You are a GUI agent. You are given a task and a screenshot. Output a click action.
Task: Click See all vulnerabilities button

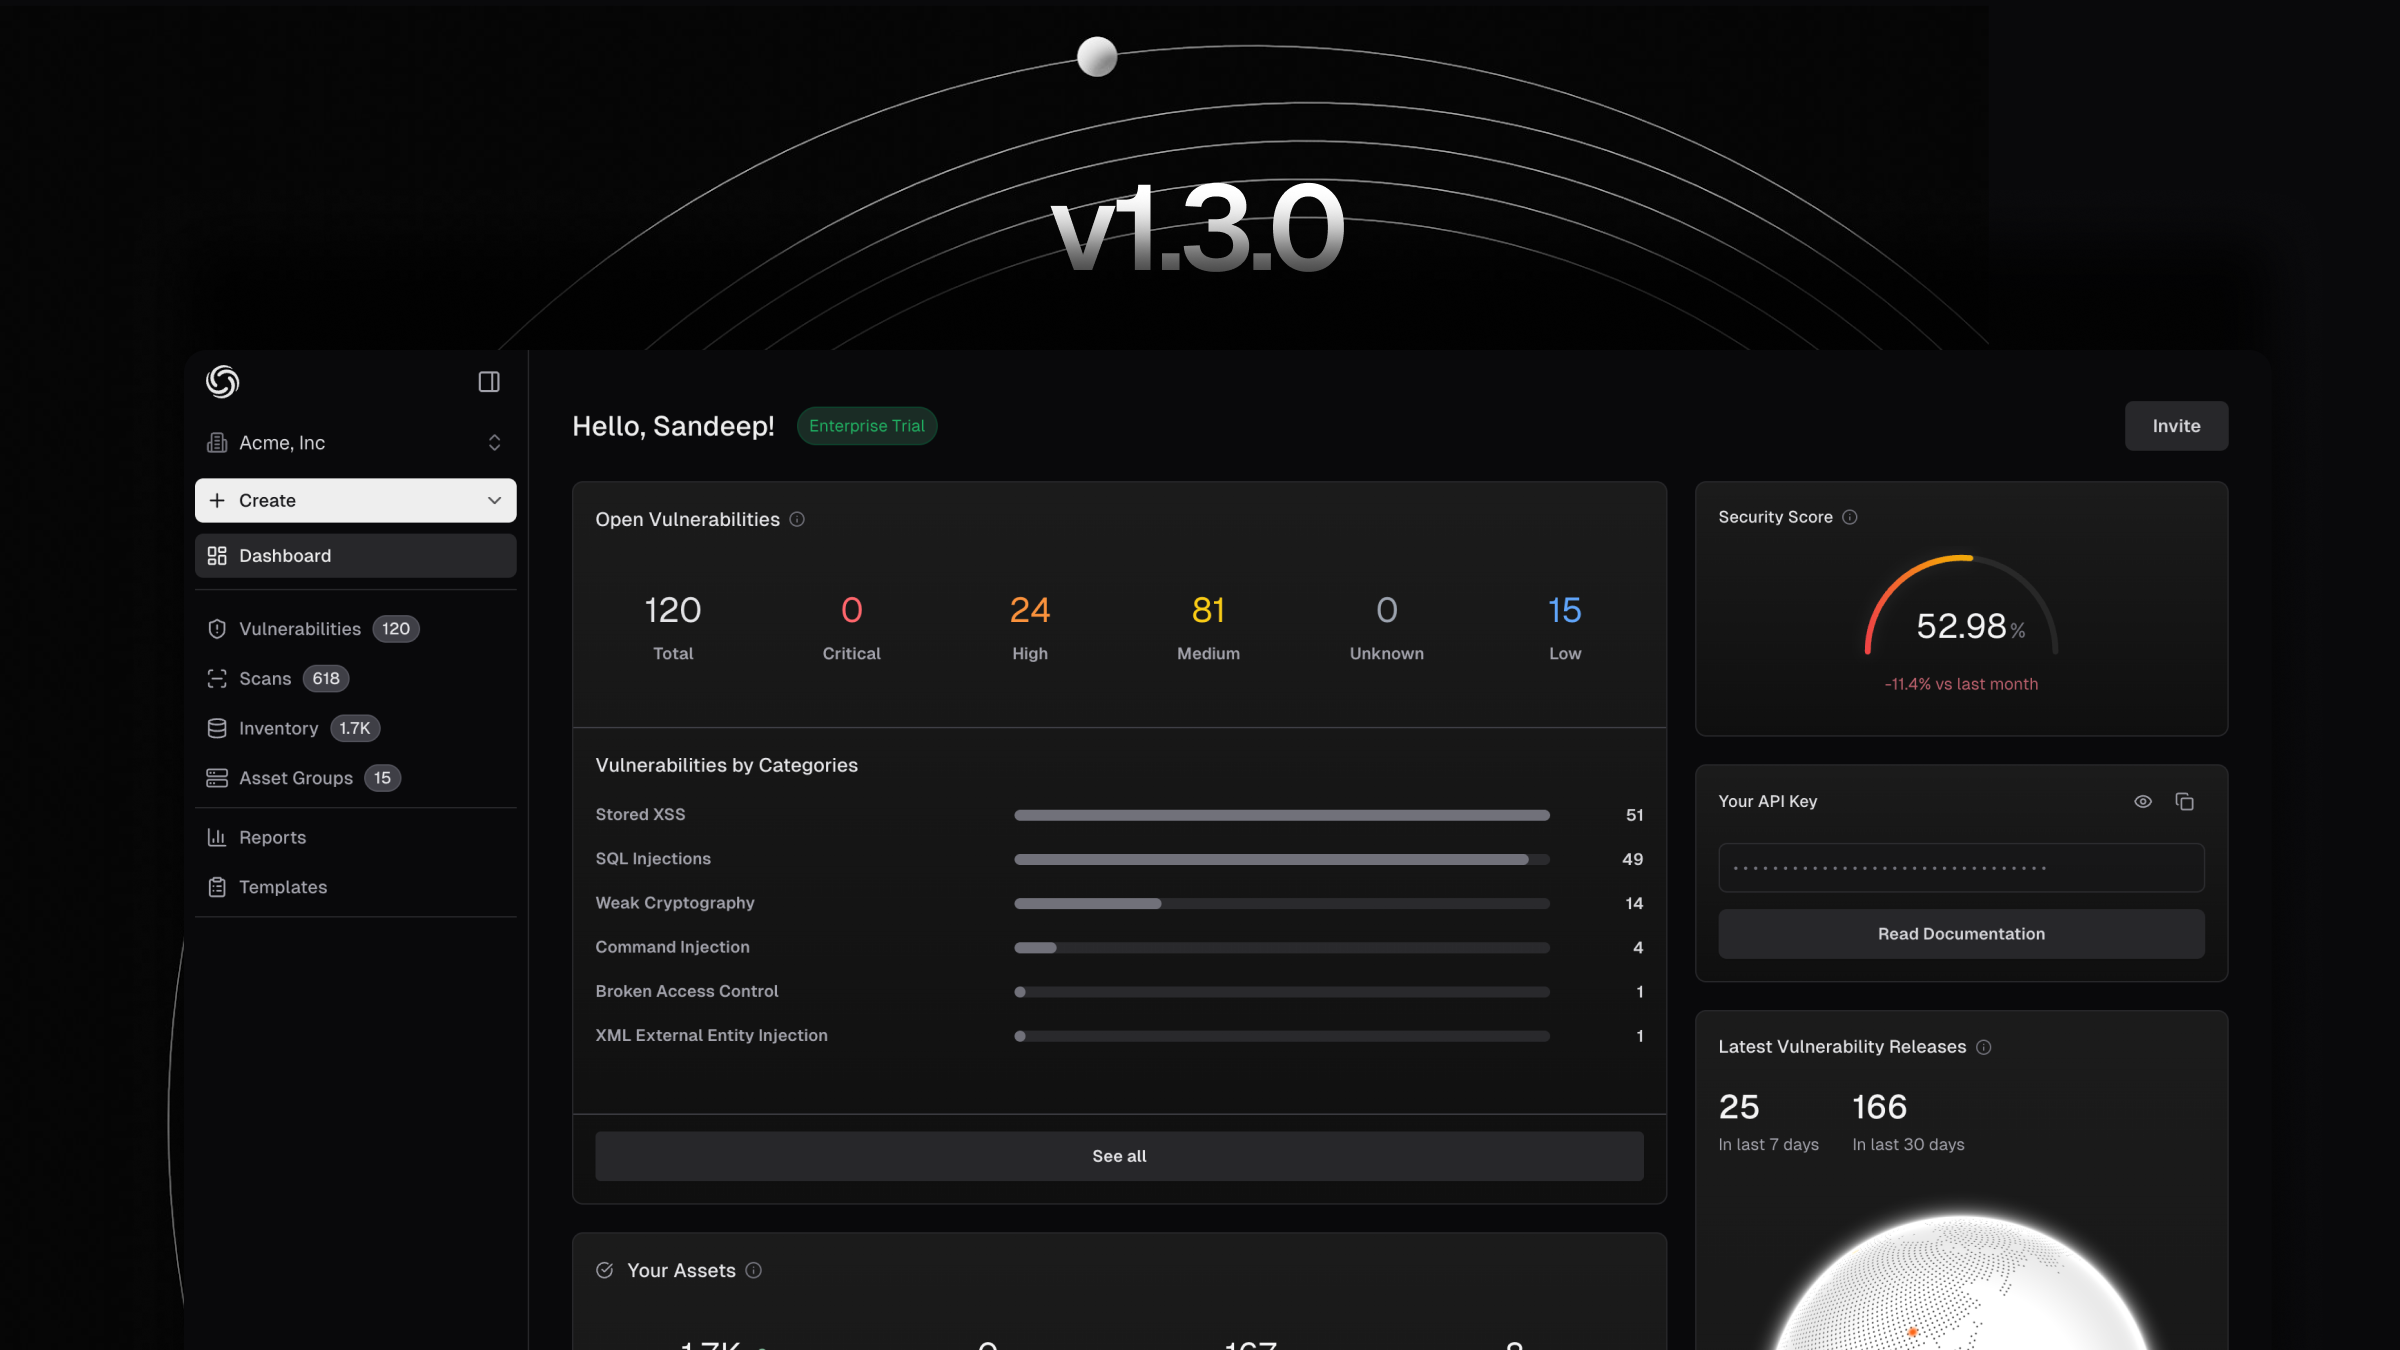pyautogui.click(x=1119, y=1156)
